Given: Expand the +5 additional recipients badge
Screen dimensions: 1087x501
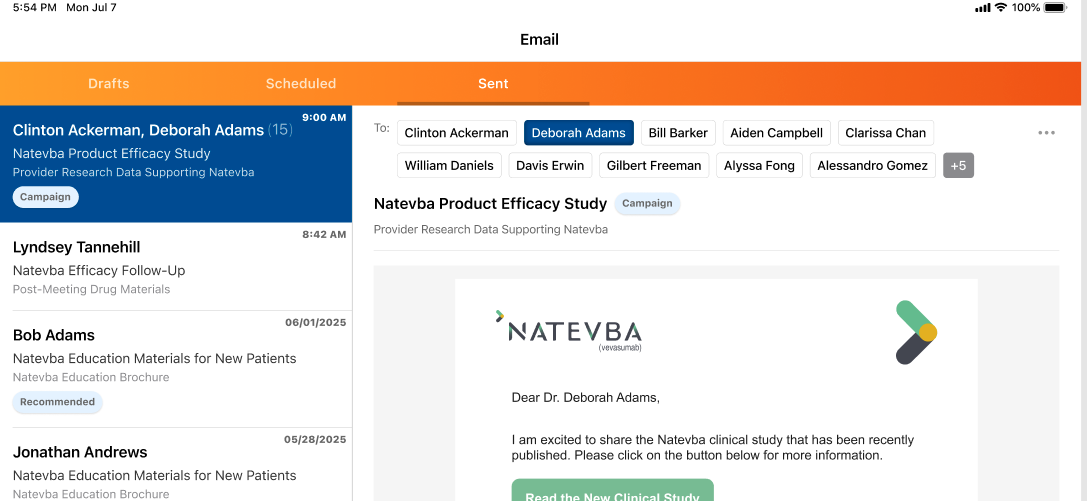Looking at the screenshot, I should point(958,165).
